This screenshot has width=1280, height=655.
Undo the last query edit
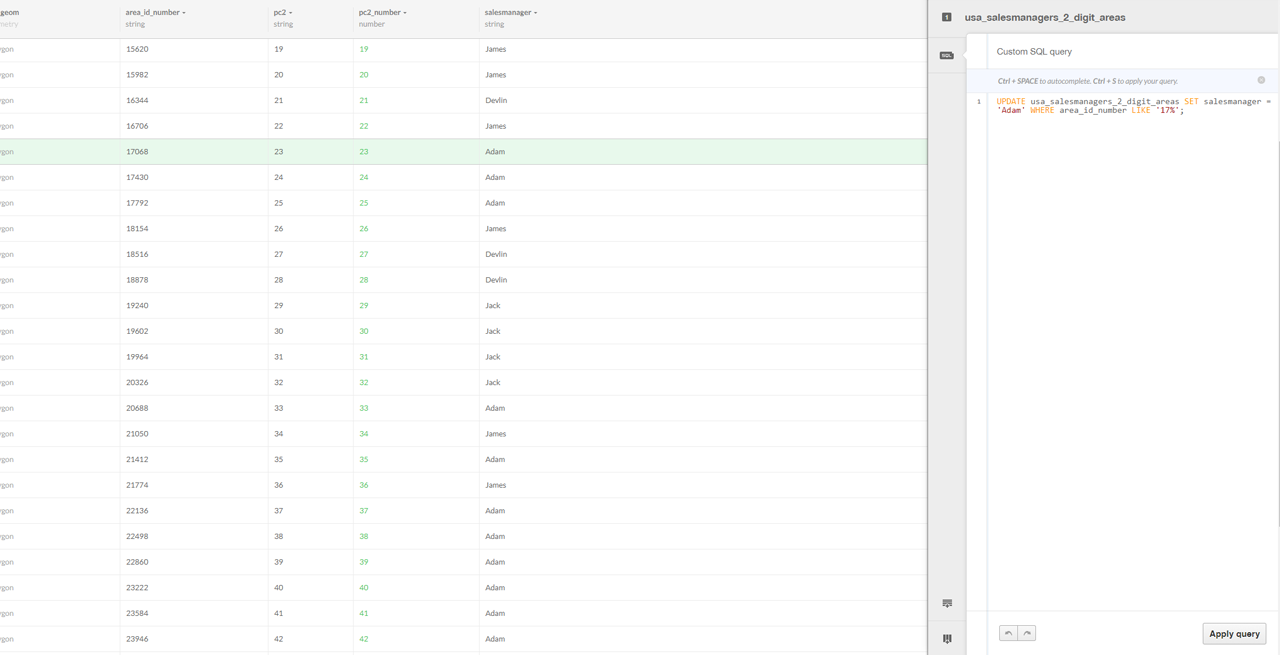point(1008,633)
